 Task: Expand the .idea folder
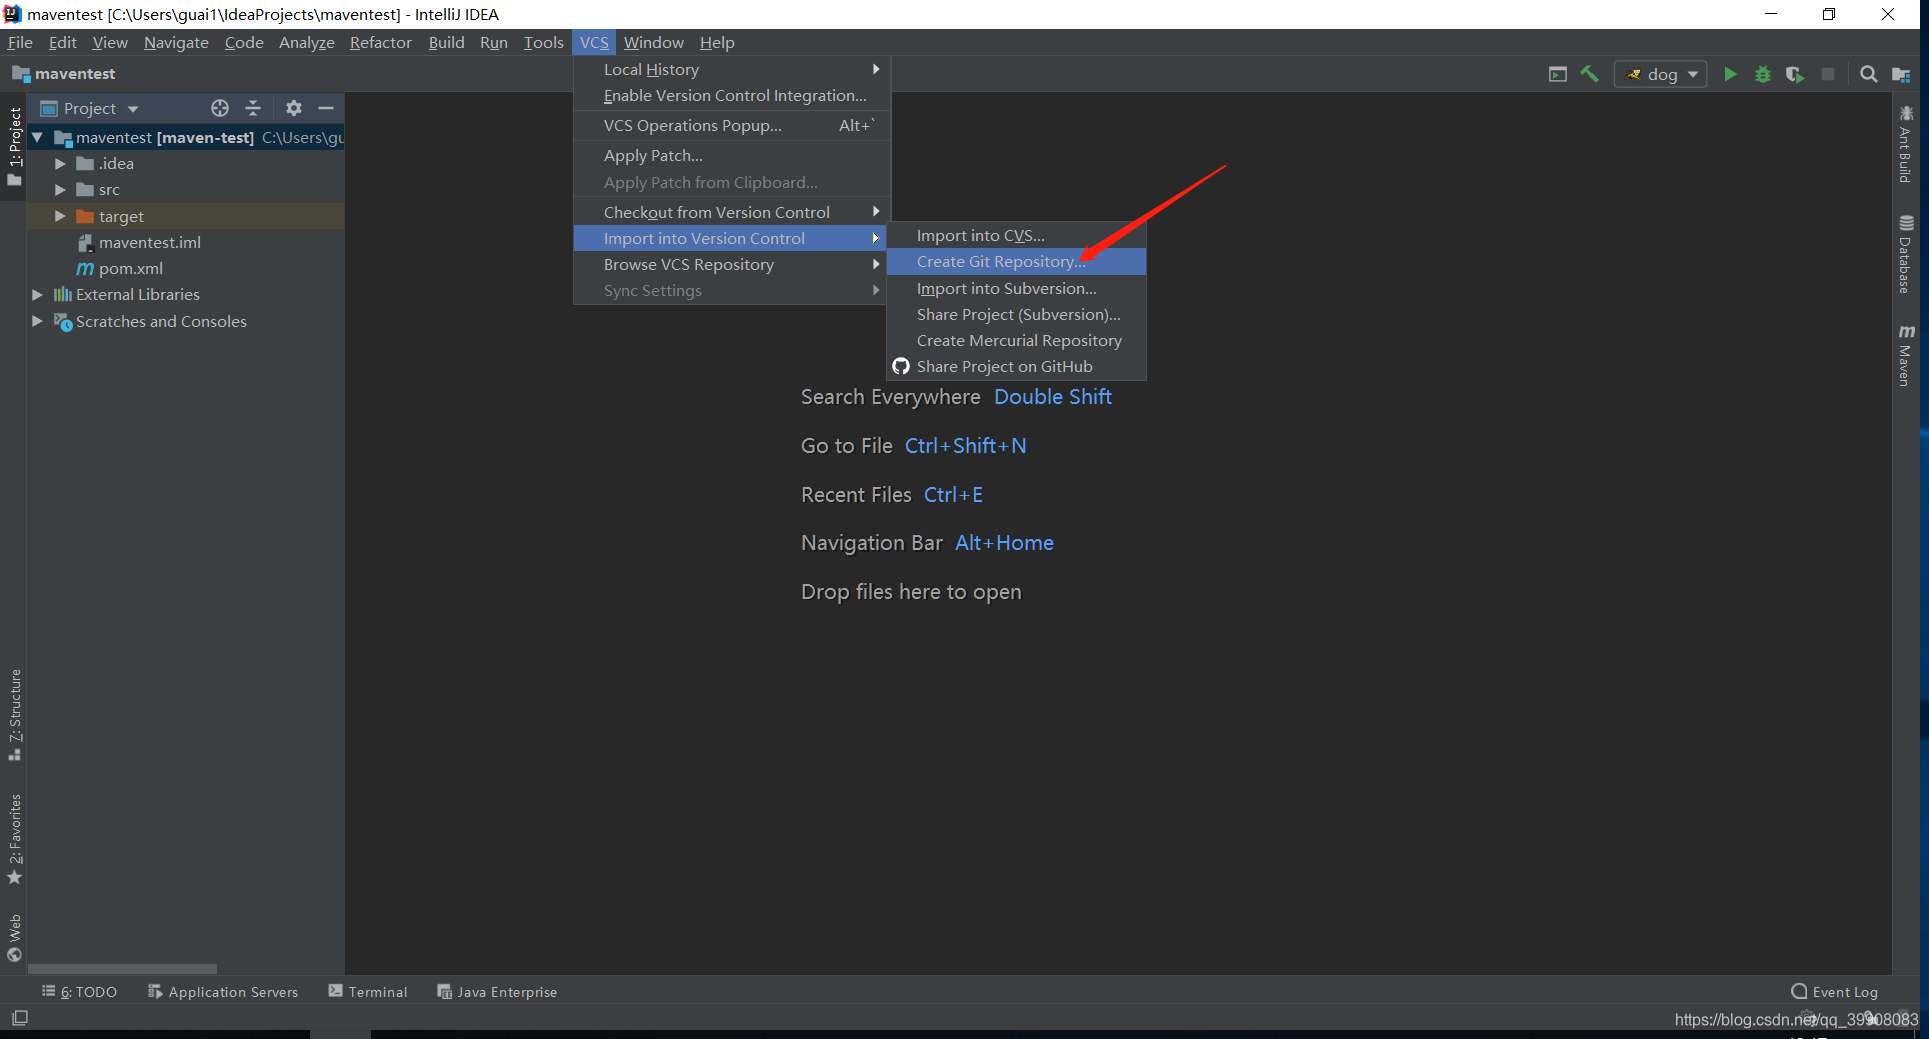pyautogui.click(x=60, y=163)
